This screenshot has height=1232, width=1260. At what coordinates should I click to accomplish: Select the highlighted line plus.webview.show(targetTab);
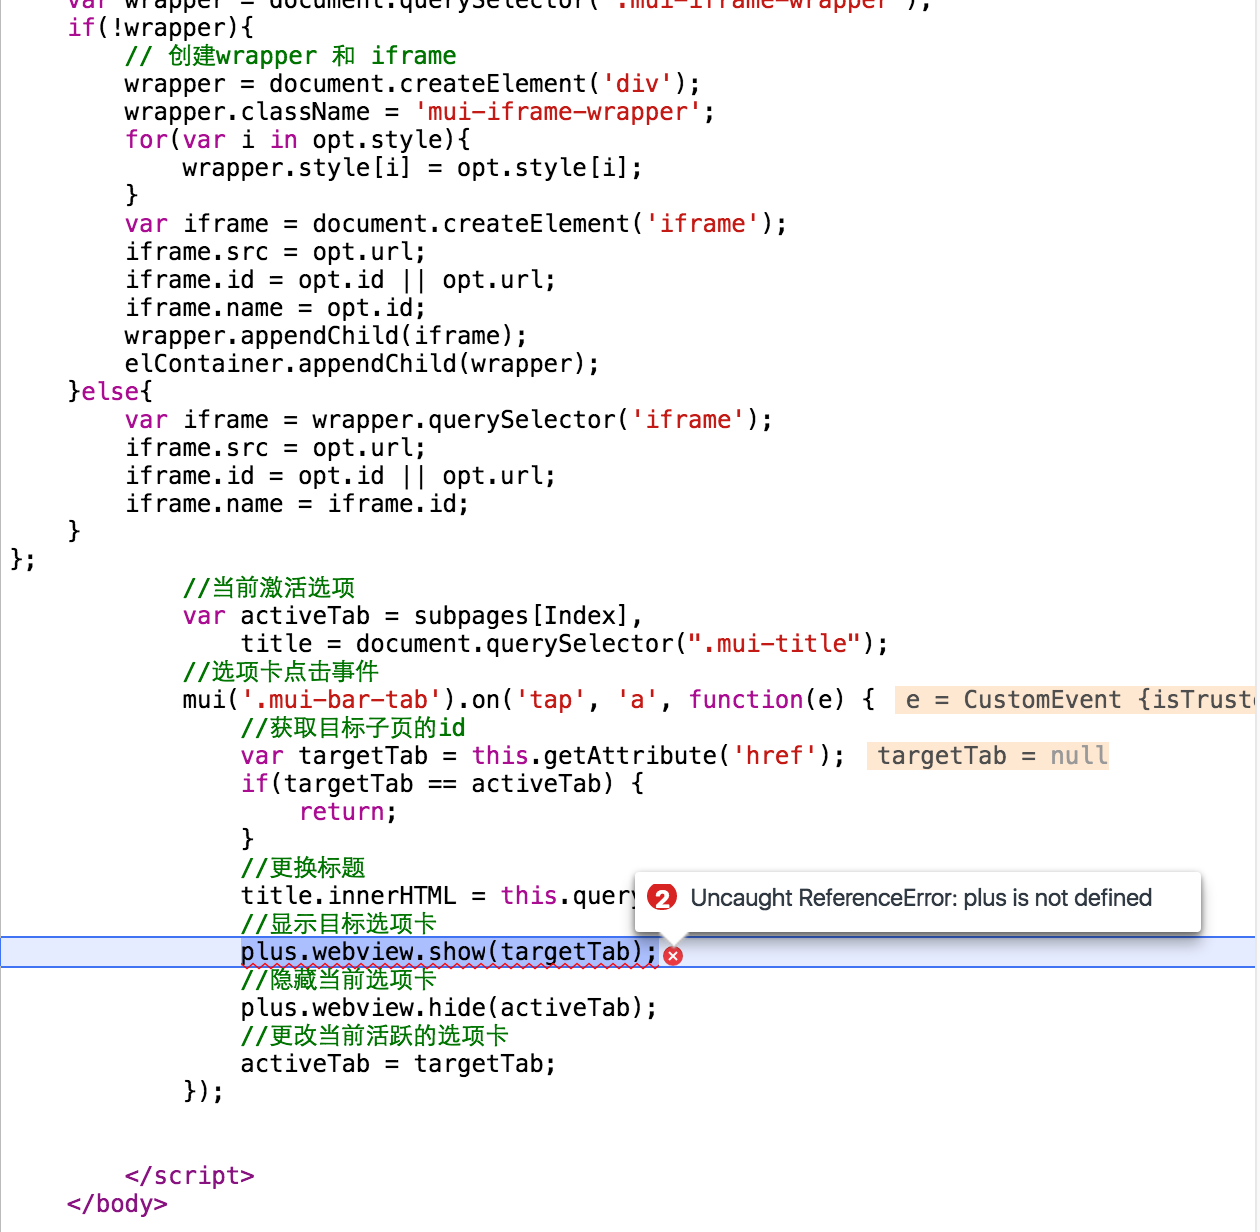449,952
